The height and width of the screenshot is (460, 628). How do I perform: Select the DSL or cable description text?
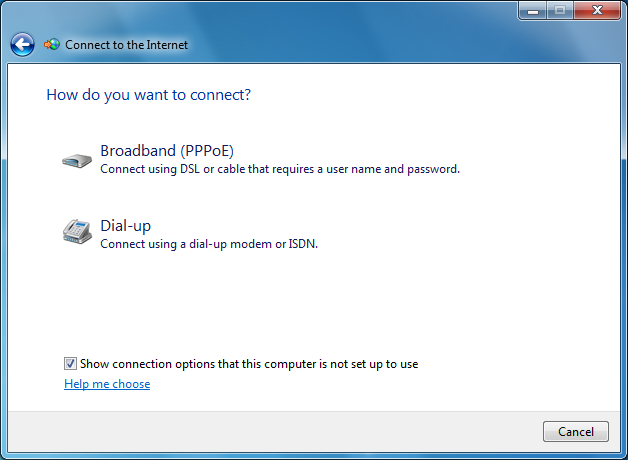pyautogui.click(x=280, y=169)
